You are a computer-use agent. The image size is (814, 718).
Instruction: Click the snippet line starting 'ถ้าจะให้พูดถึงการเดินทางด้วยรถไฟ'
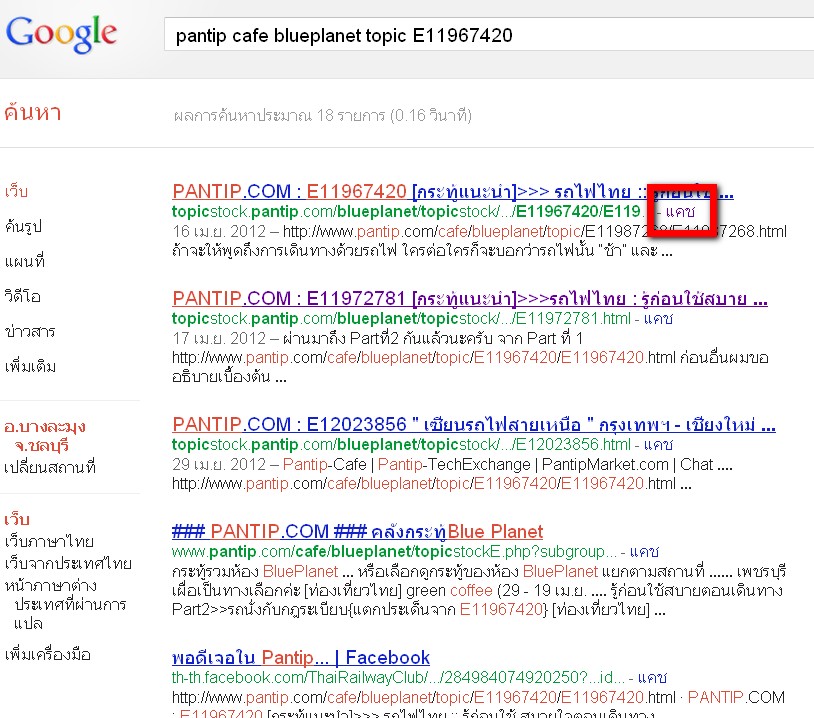[x=423, y=251]
